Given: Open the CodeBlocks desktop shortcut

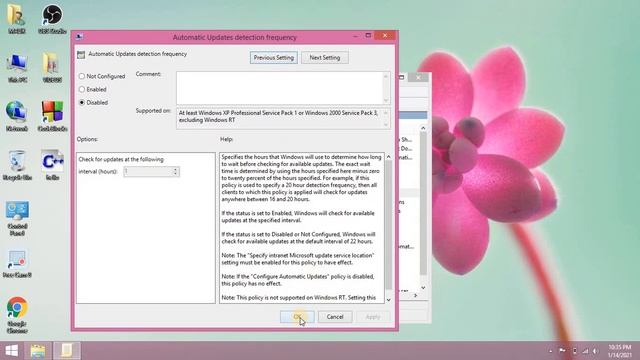Looking at the screenshot, I should click(x=52, y=116).
